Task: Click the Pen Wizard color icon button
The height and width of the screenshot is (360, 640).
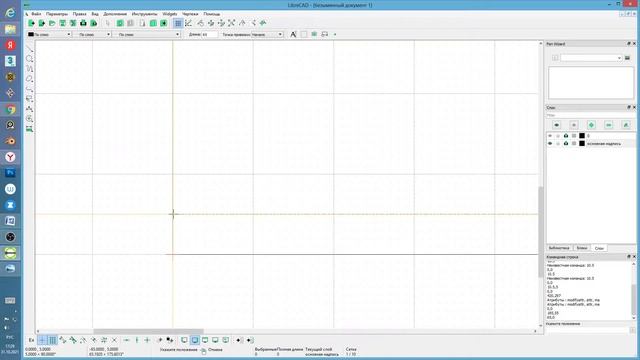Action: [627, 58]
